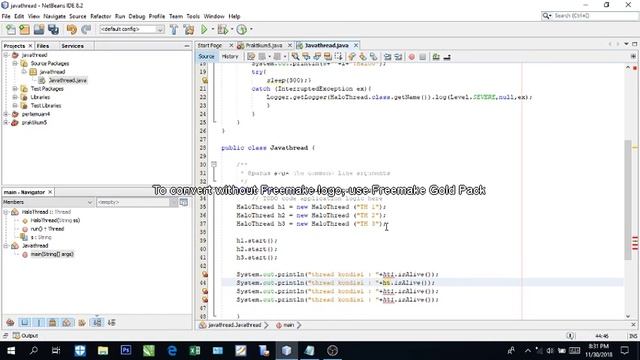Toggle Show Inner Classes filter in Navigator
640x360 pixels.
click(67, 322)
